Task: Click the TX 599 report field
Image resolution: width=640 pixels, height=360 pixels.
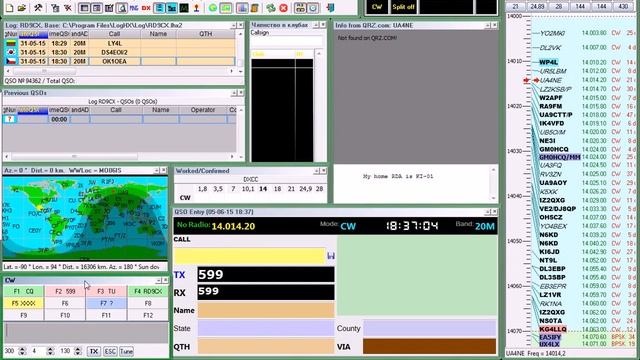Action: (x=266, y=275)
